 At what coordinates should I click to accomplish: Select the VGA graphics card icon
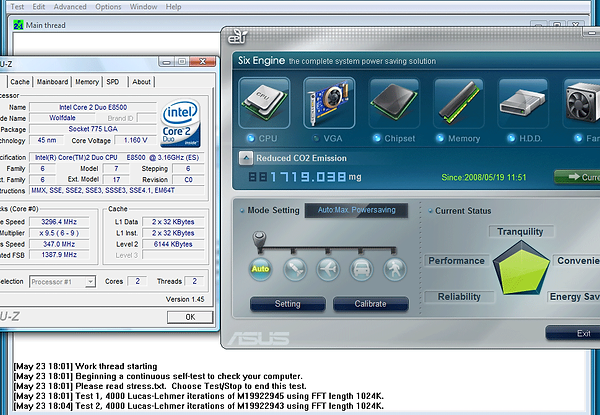(x=329, y=103)
